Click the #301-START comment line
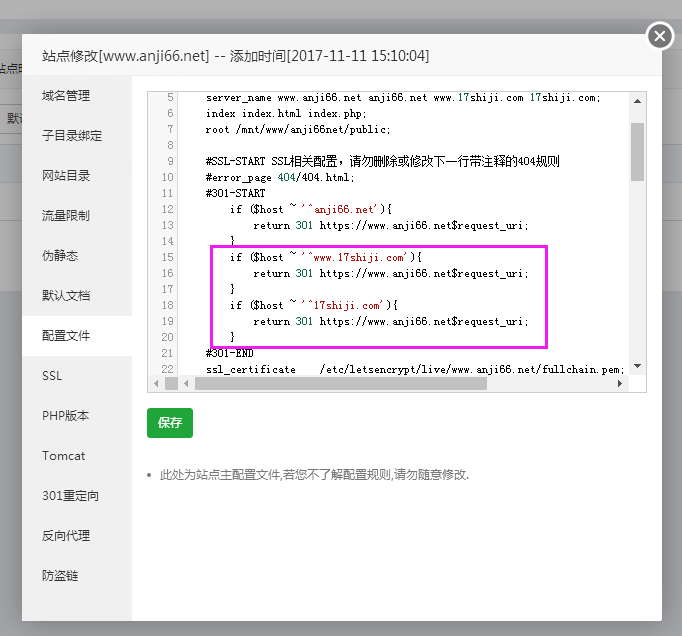 pos(235,194)
